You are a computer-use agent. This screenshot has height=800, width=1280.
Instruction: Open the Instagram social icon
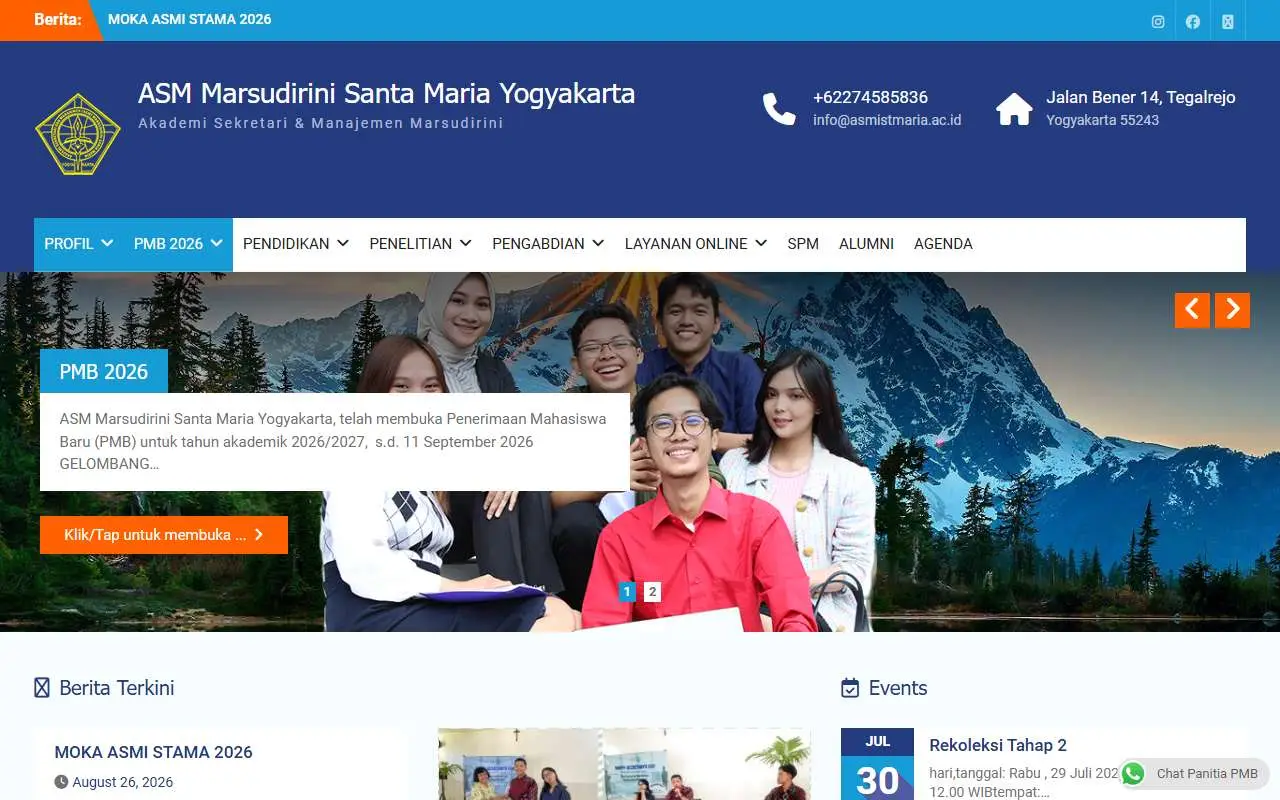(1158, 21)
